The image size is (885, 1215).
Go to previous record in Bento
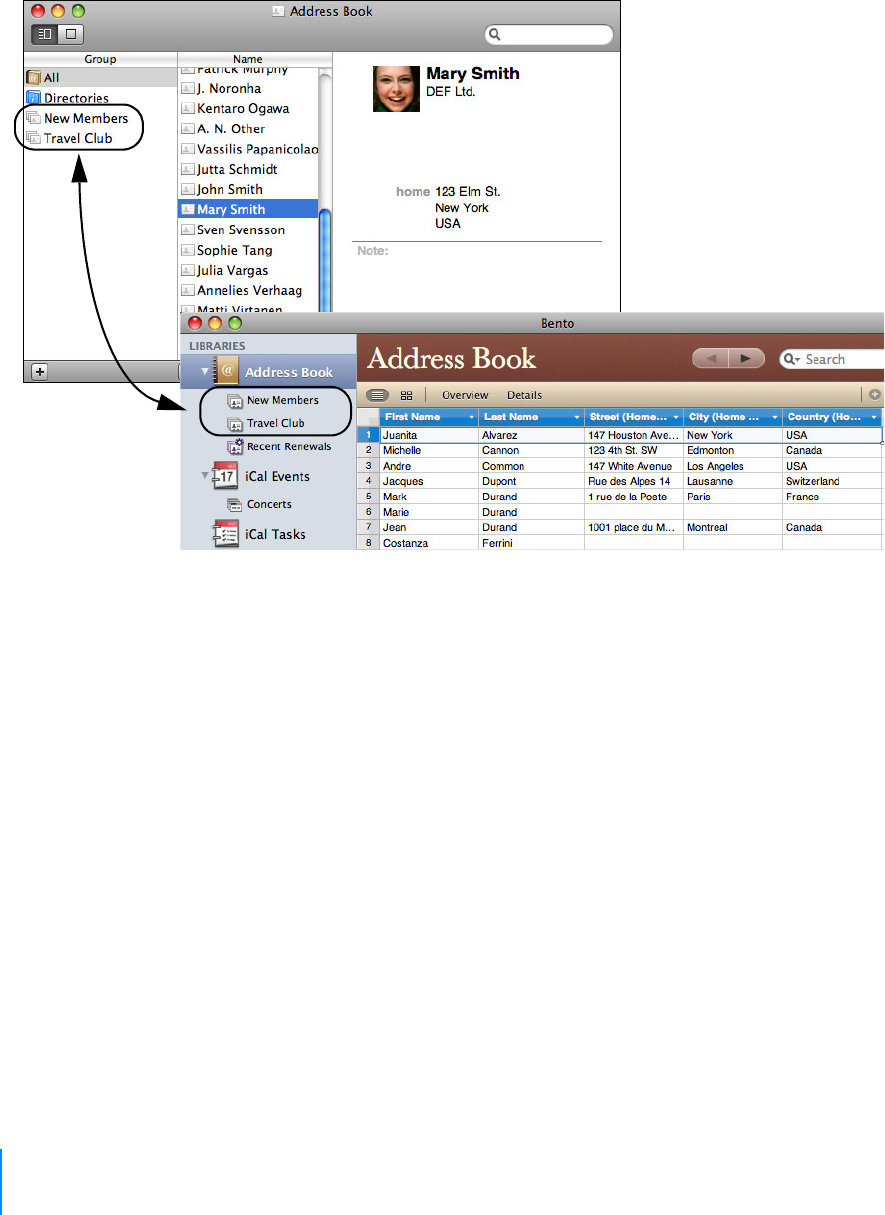(x=710, y=359)
